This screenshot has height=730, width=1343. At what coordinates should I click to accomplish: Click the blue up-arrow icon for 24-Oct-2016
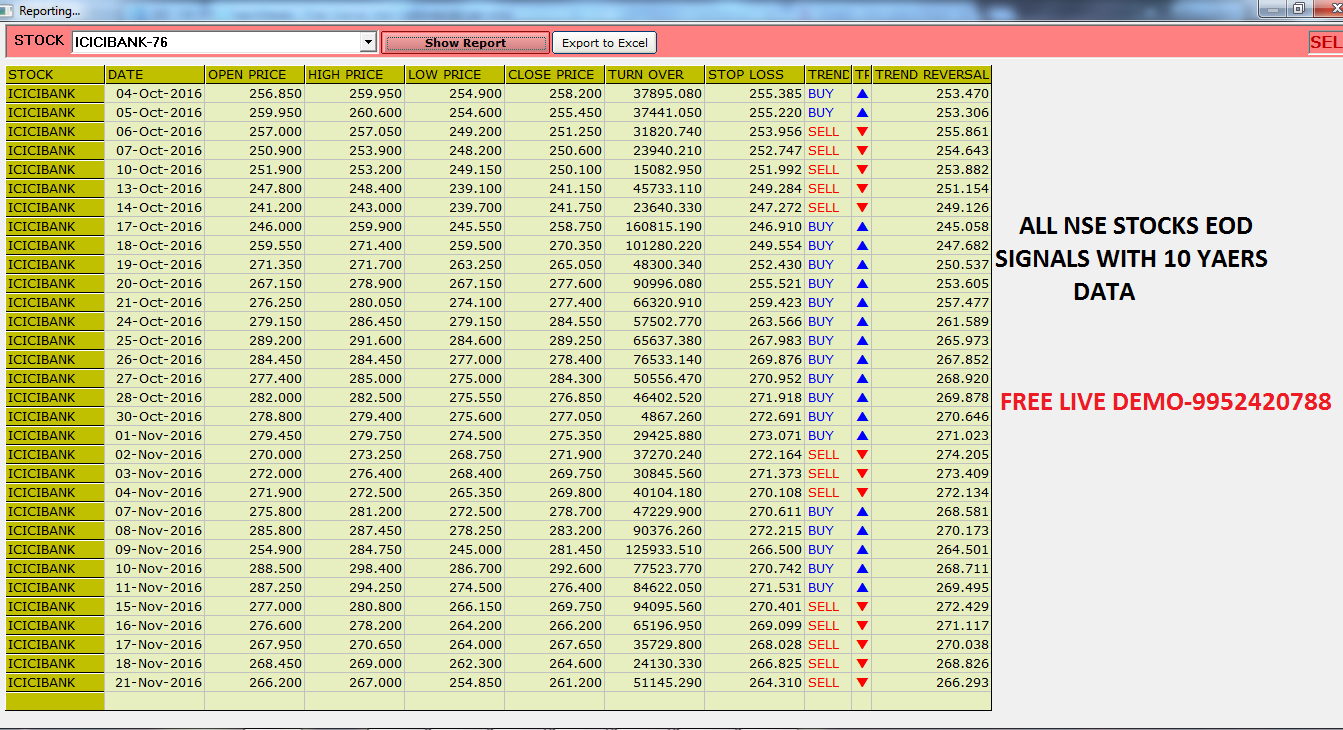coord(862,322)
